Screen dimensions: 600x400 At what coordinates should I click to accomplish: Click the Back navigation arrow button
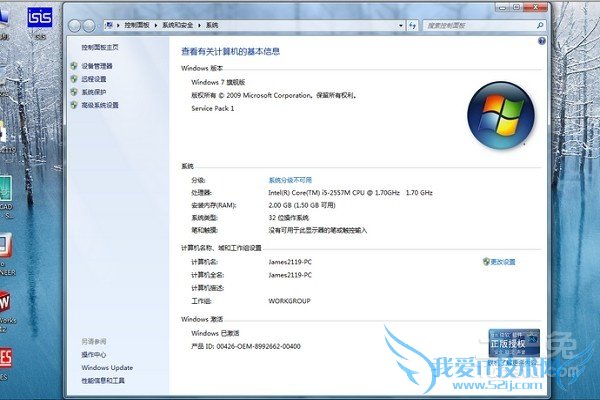tap(75, 26)
